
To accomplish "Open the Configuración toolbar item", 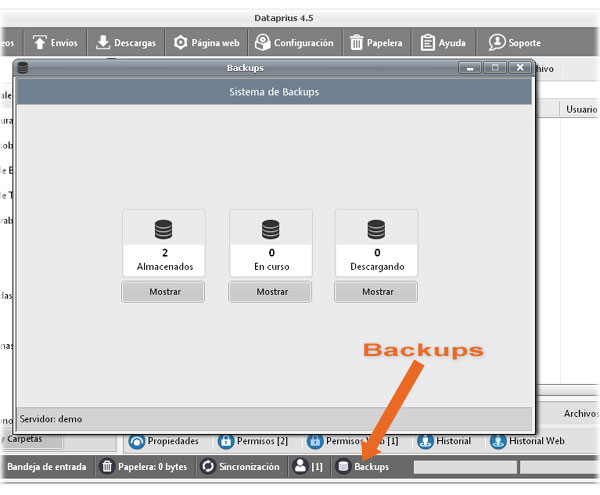I will (x=295, y=42).
